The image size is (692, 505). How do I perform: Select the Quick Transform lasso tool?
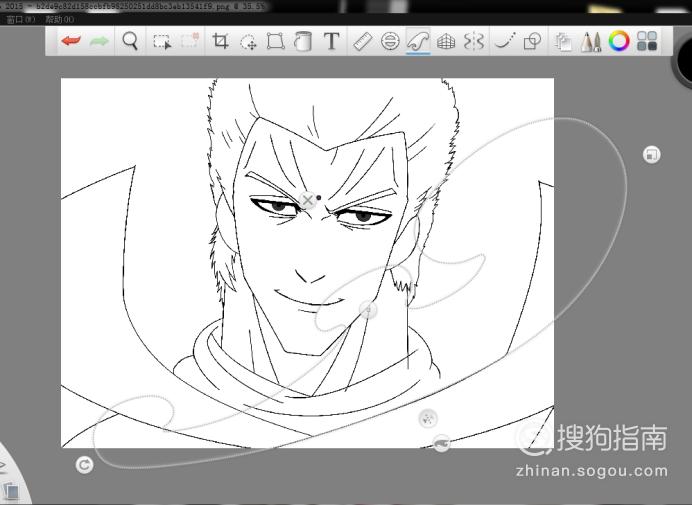(248, 42)
